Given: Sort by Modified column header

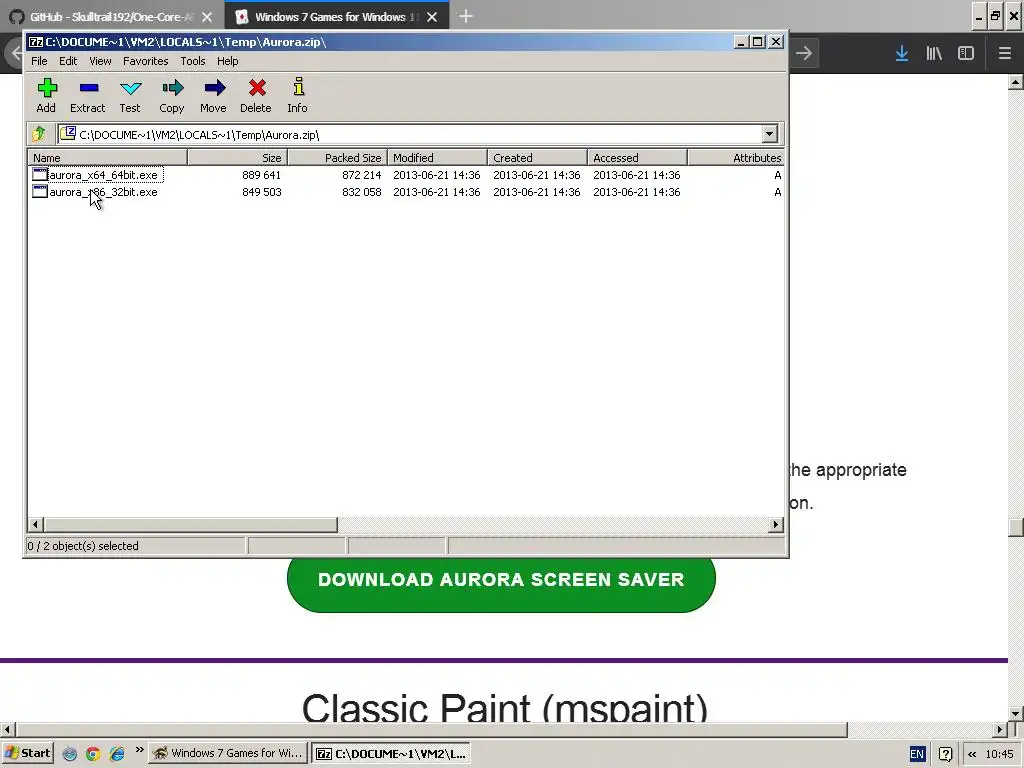Looking at the screenshot, I should point(438,157).
